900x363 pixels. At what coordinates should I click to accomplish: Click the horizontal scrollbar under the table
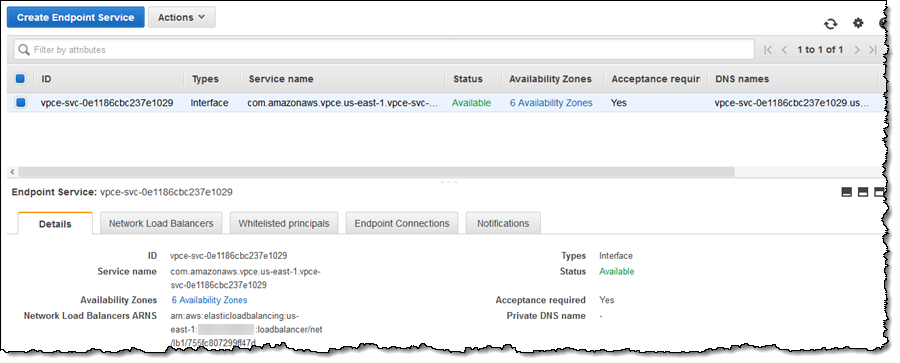coord(372,172)
